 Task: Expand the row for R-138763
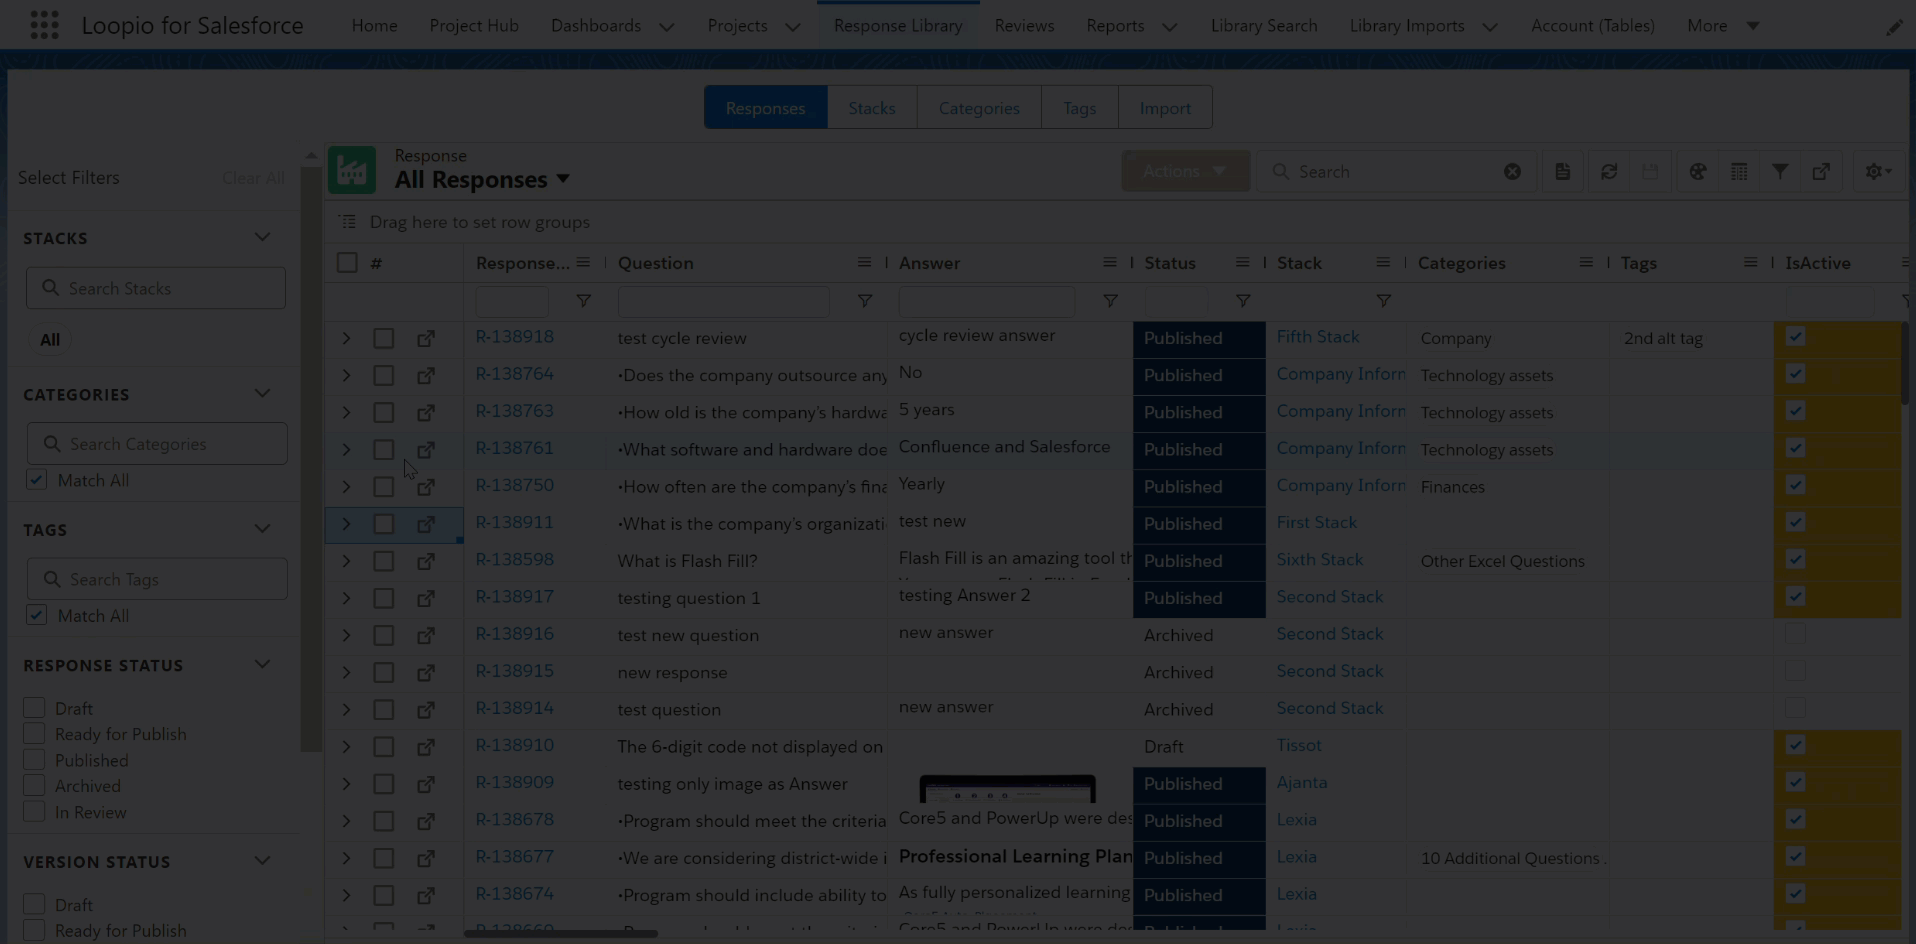pyautogui.click(x=346, y=413)
